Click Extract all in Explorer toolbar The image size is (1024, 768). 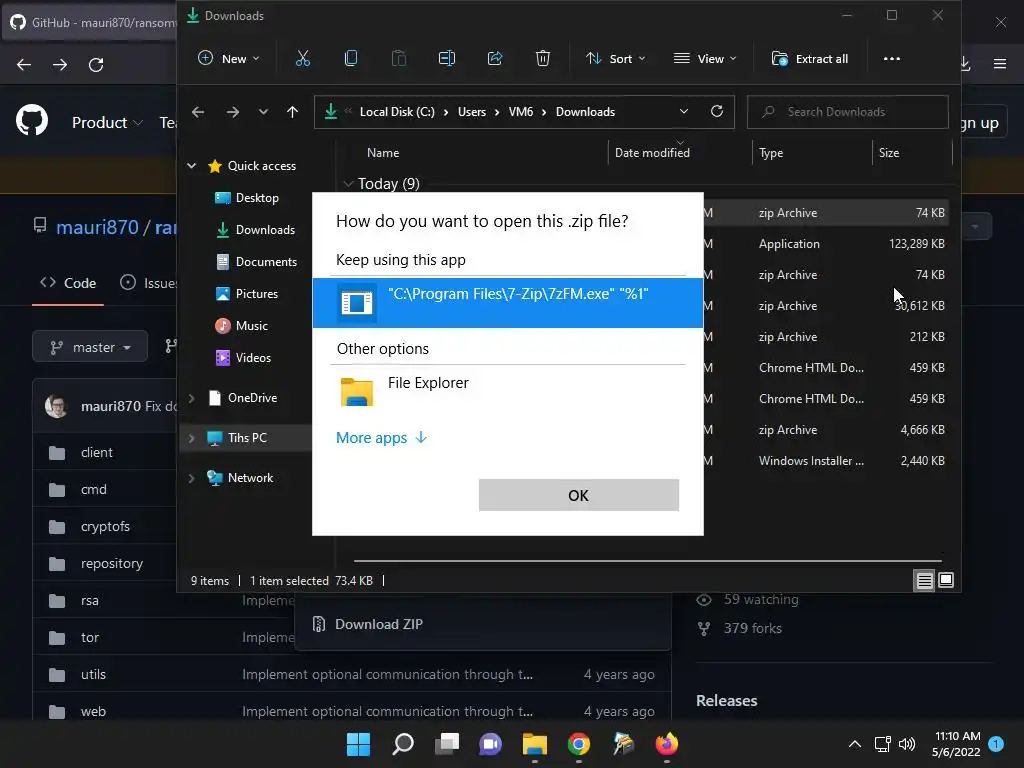pyautogui.click(x=810, y=59)
